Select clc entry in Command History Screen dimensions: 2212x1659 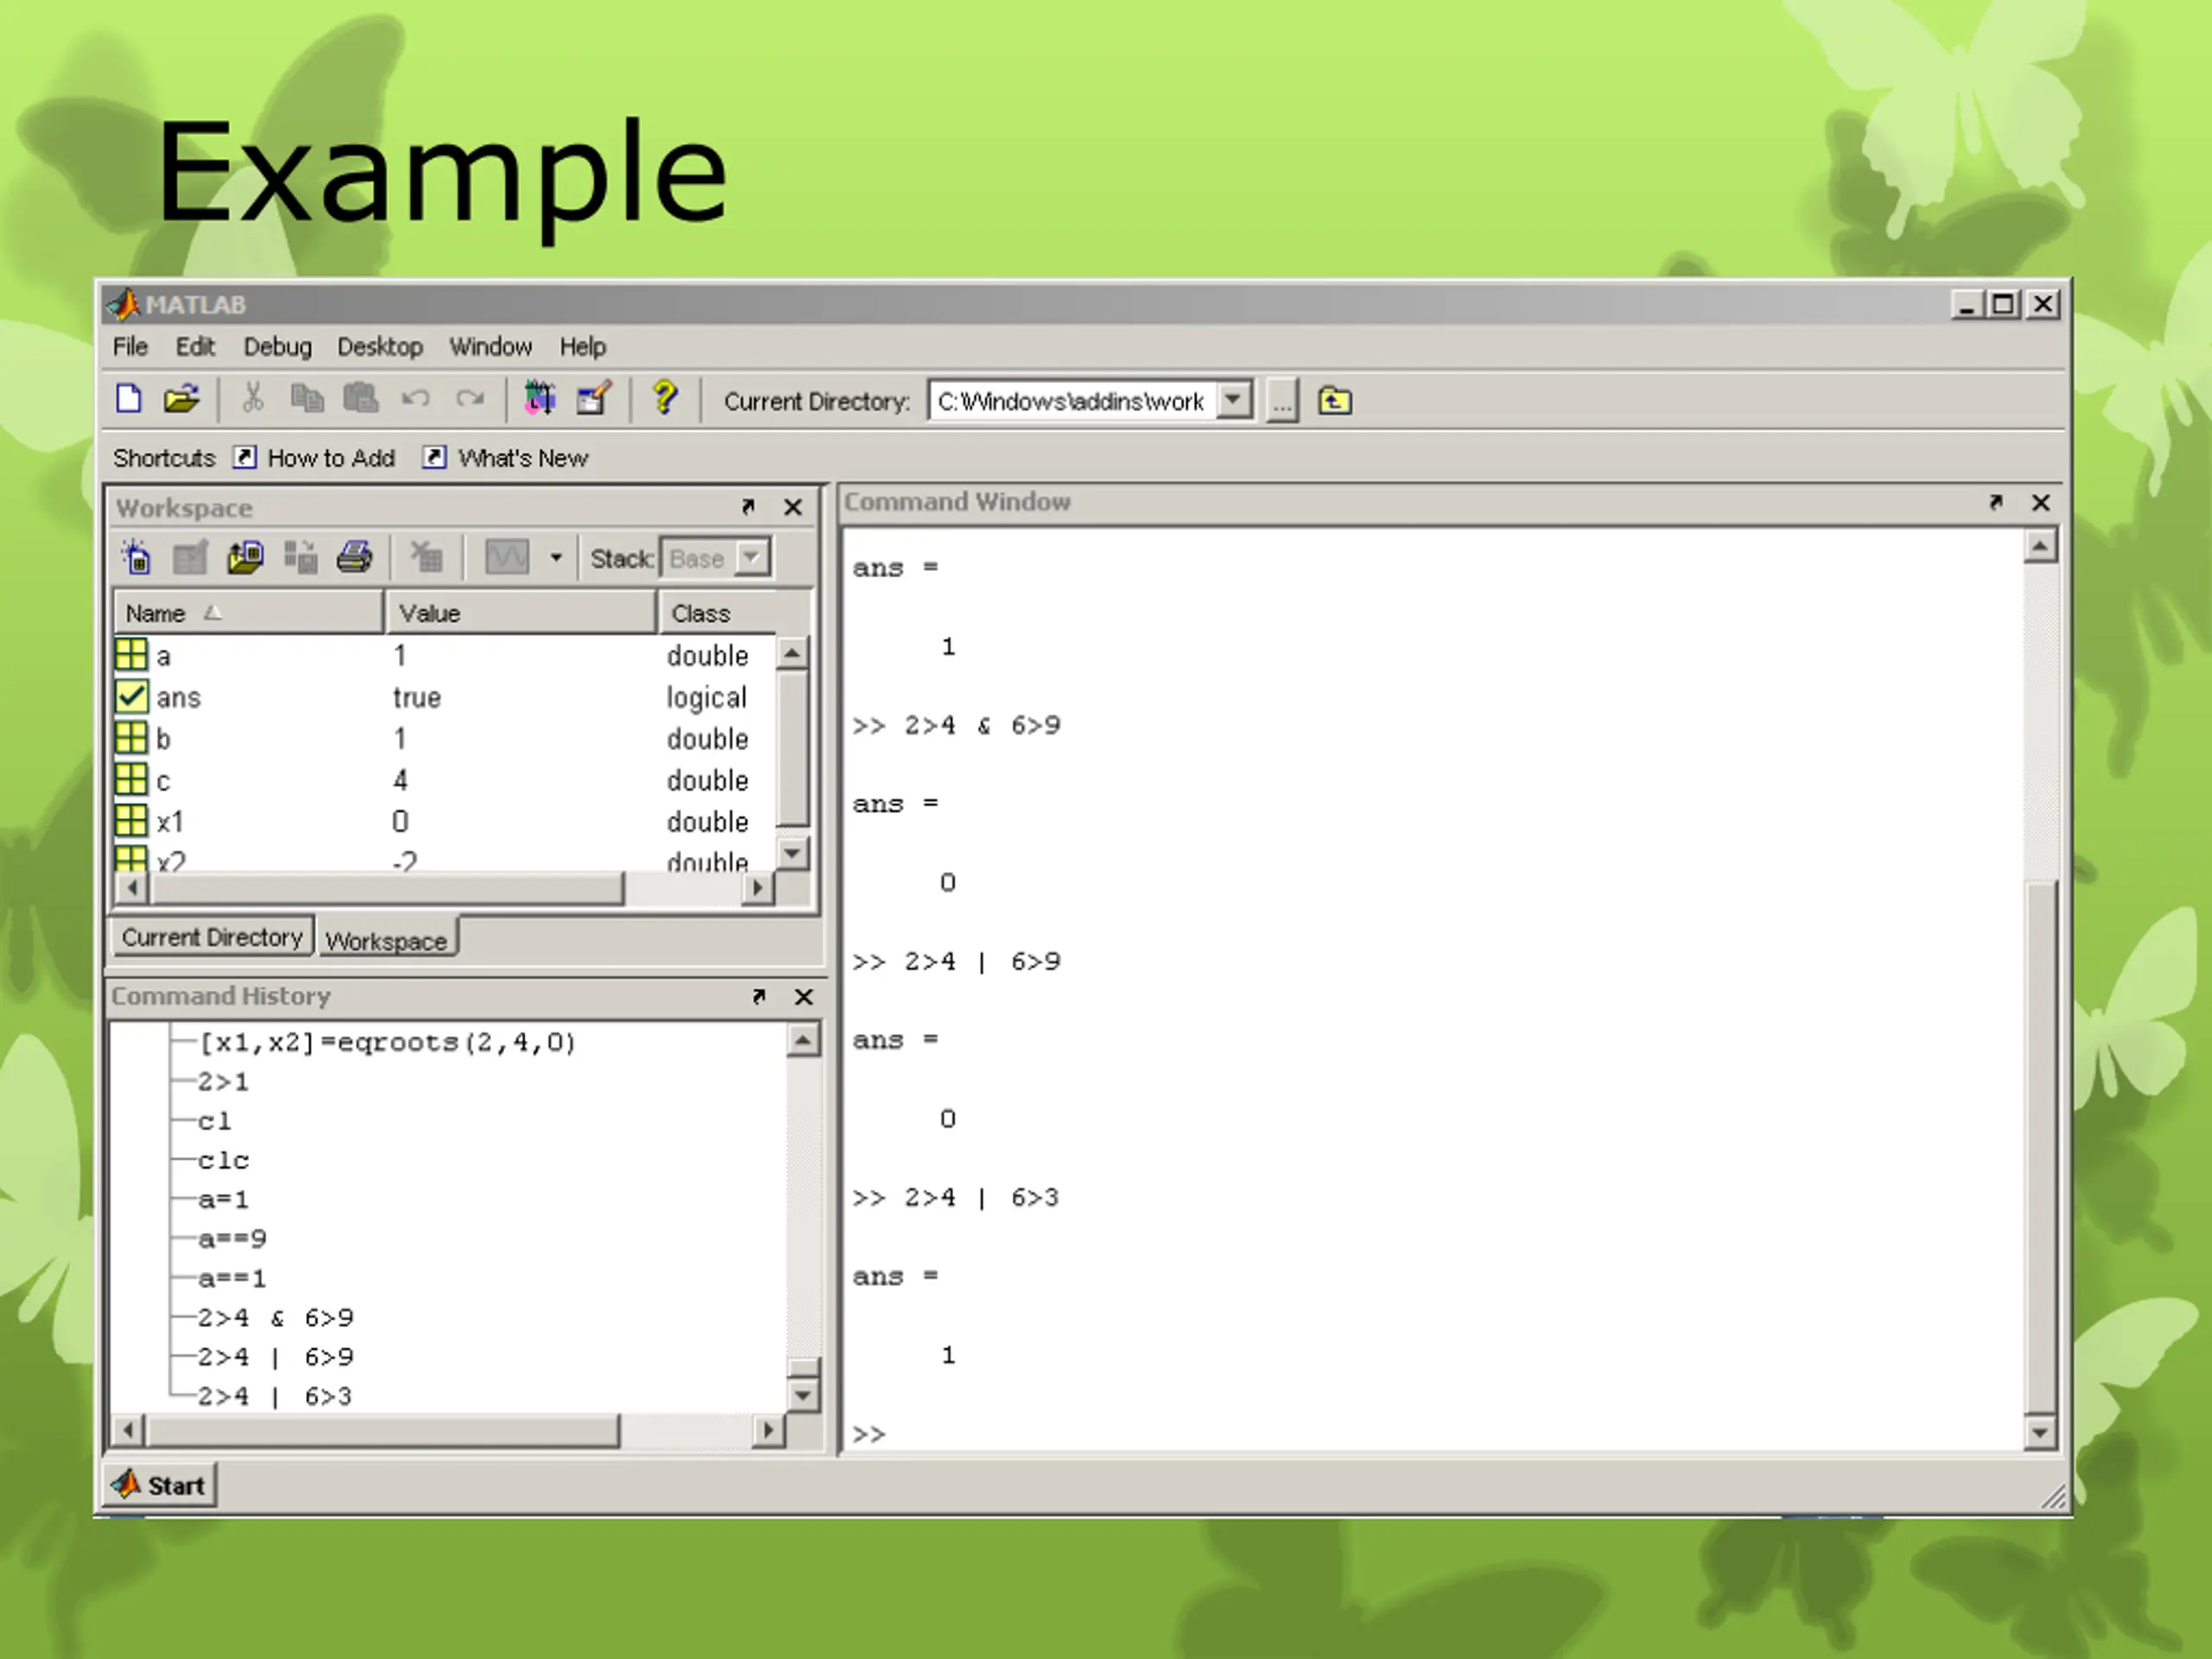tap(223, 1160)
